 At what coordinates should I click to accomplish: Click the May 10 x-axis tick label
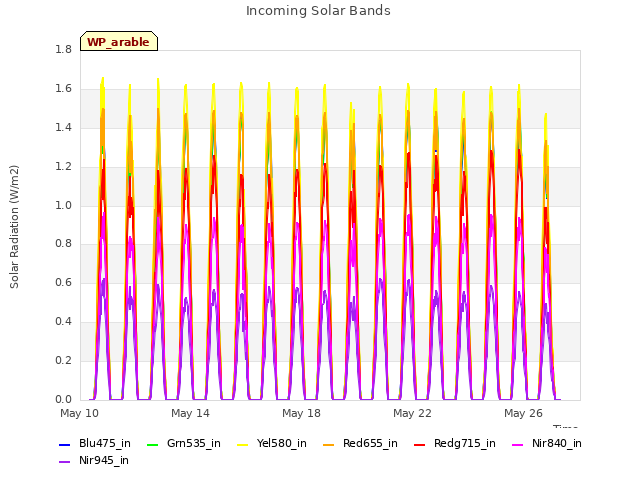(79, 413)
